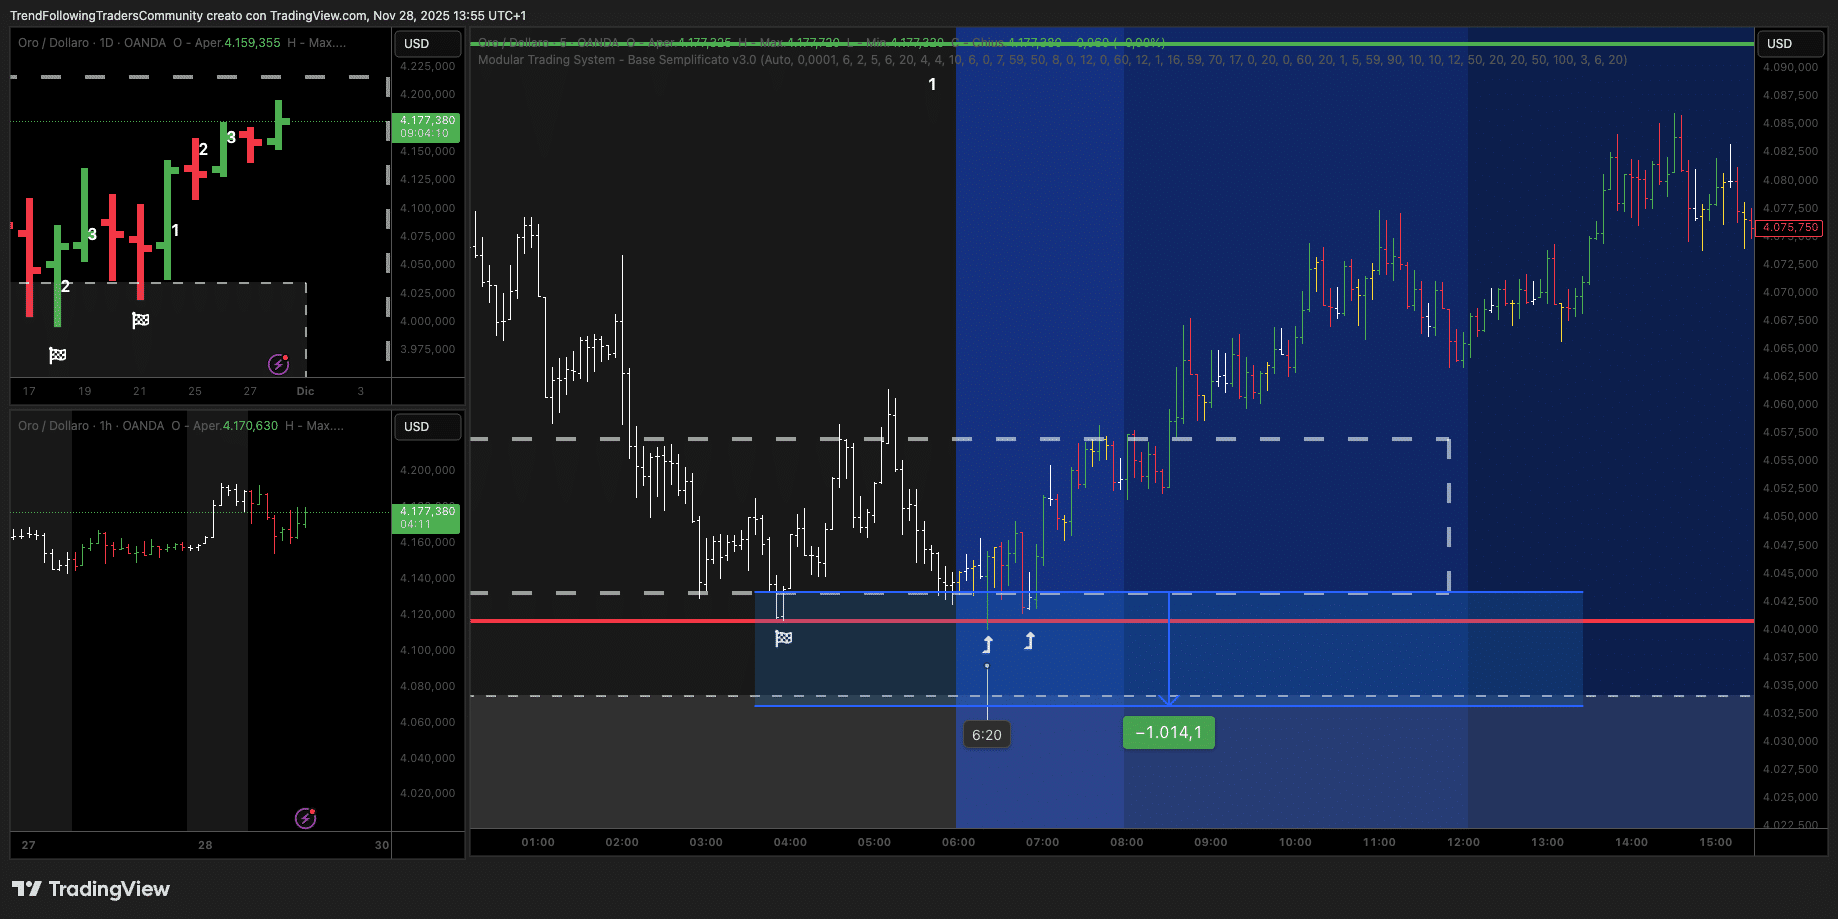
Task: Select the red 4.075,750 price label
Action: (x=1790, y=228)
